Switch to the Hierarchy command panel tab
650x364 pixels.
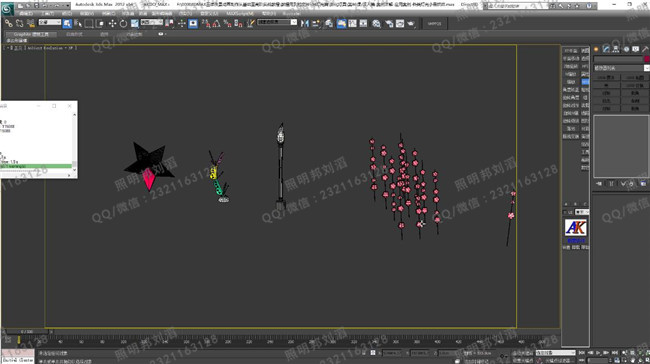pos(616,49)
